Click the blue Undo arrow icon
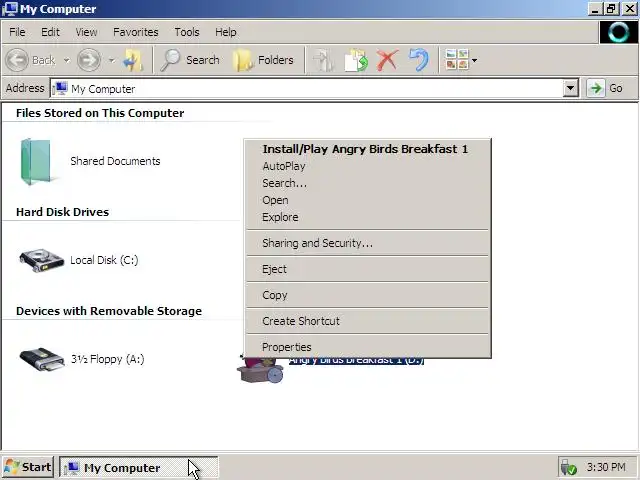The image size is (640, 480). 419,60
